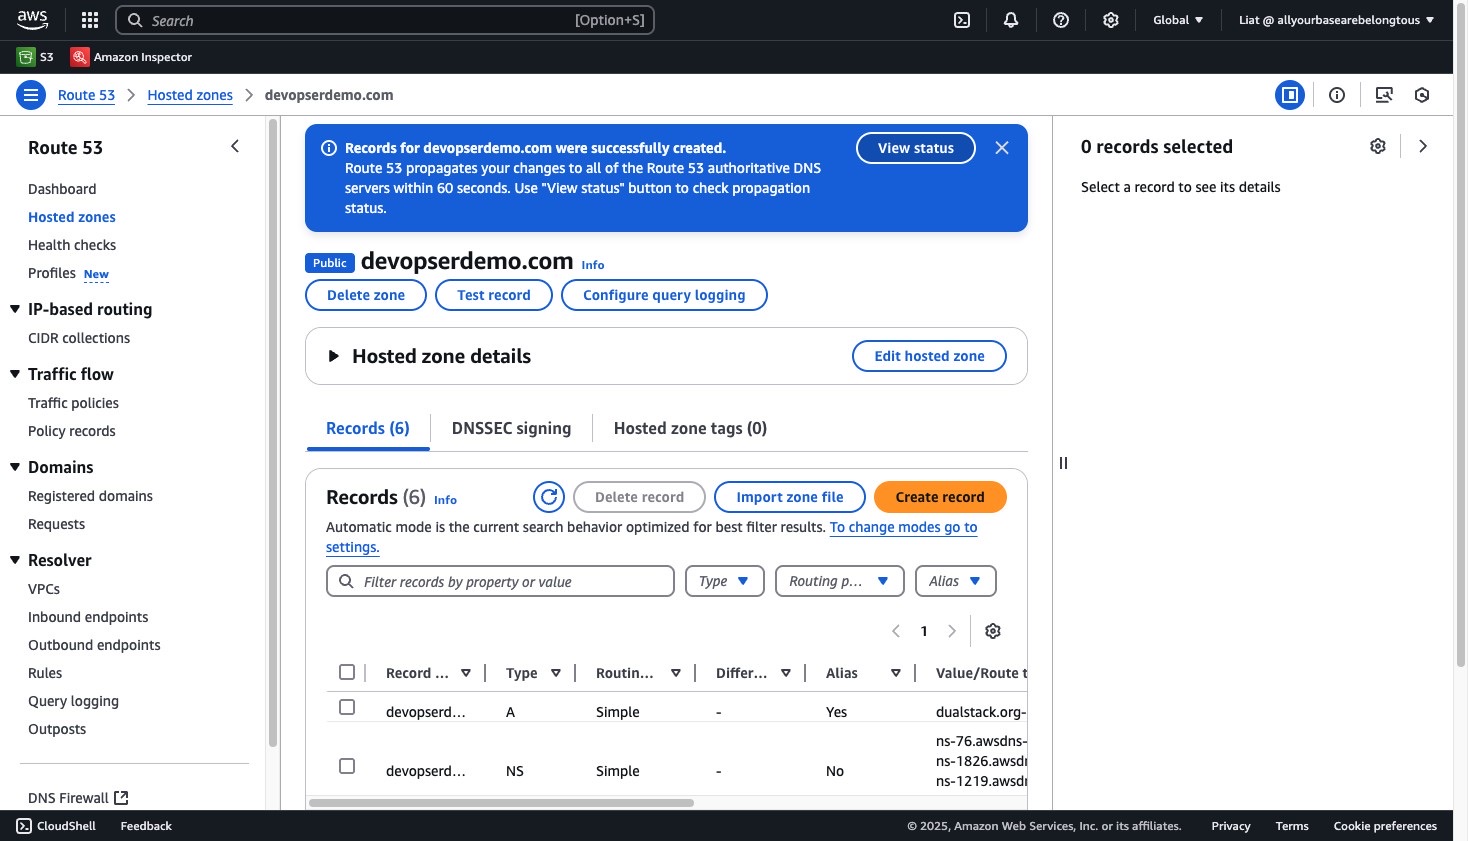This screenshot has height=841, width=1468.
Task: Follow the Route 53 breadcrumb link
Action: coord(86,95)
